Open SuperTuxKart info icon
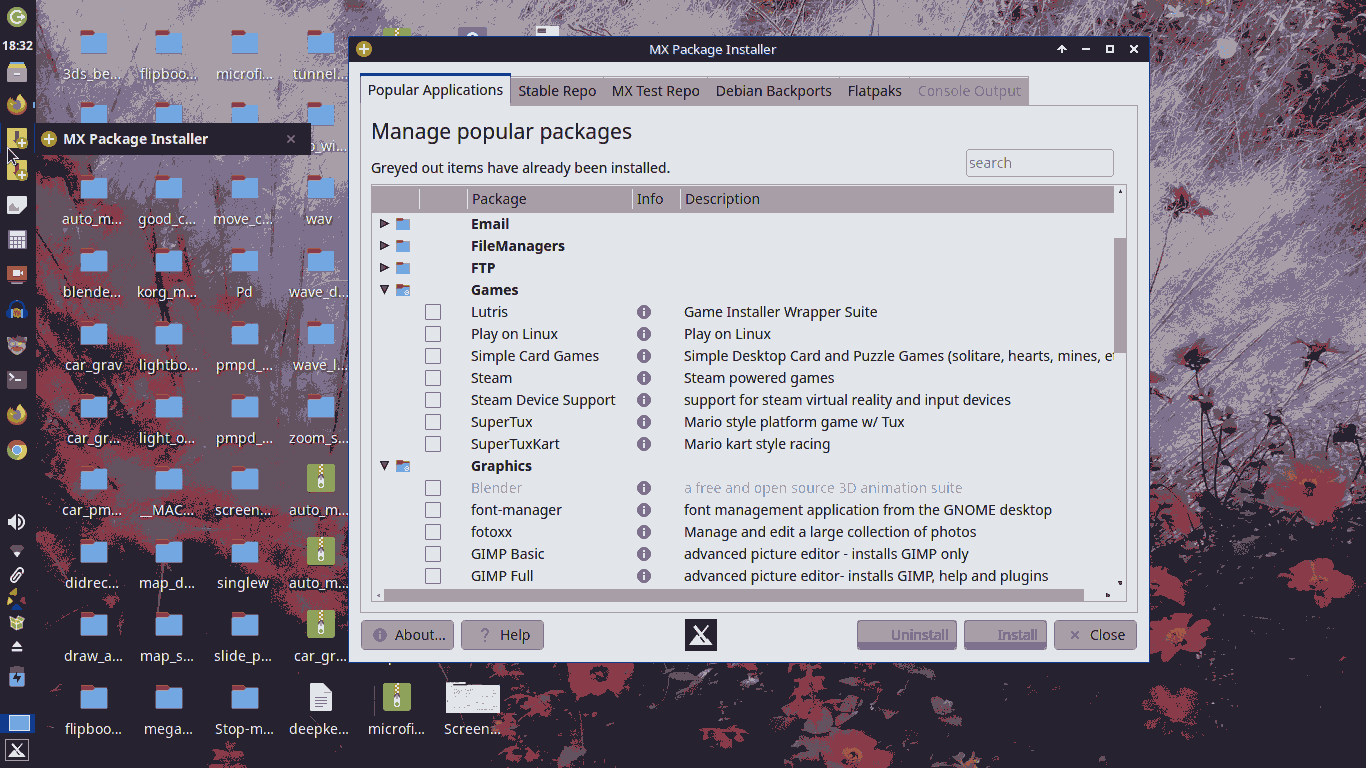Screen dimensions: 1366x768 [x=644, y=444]
